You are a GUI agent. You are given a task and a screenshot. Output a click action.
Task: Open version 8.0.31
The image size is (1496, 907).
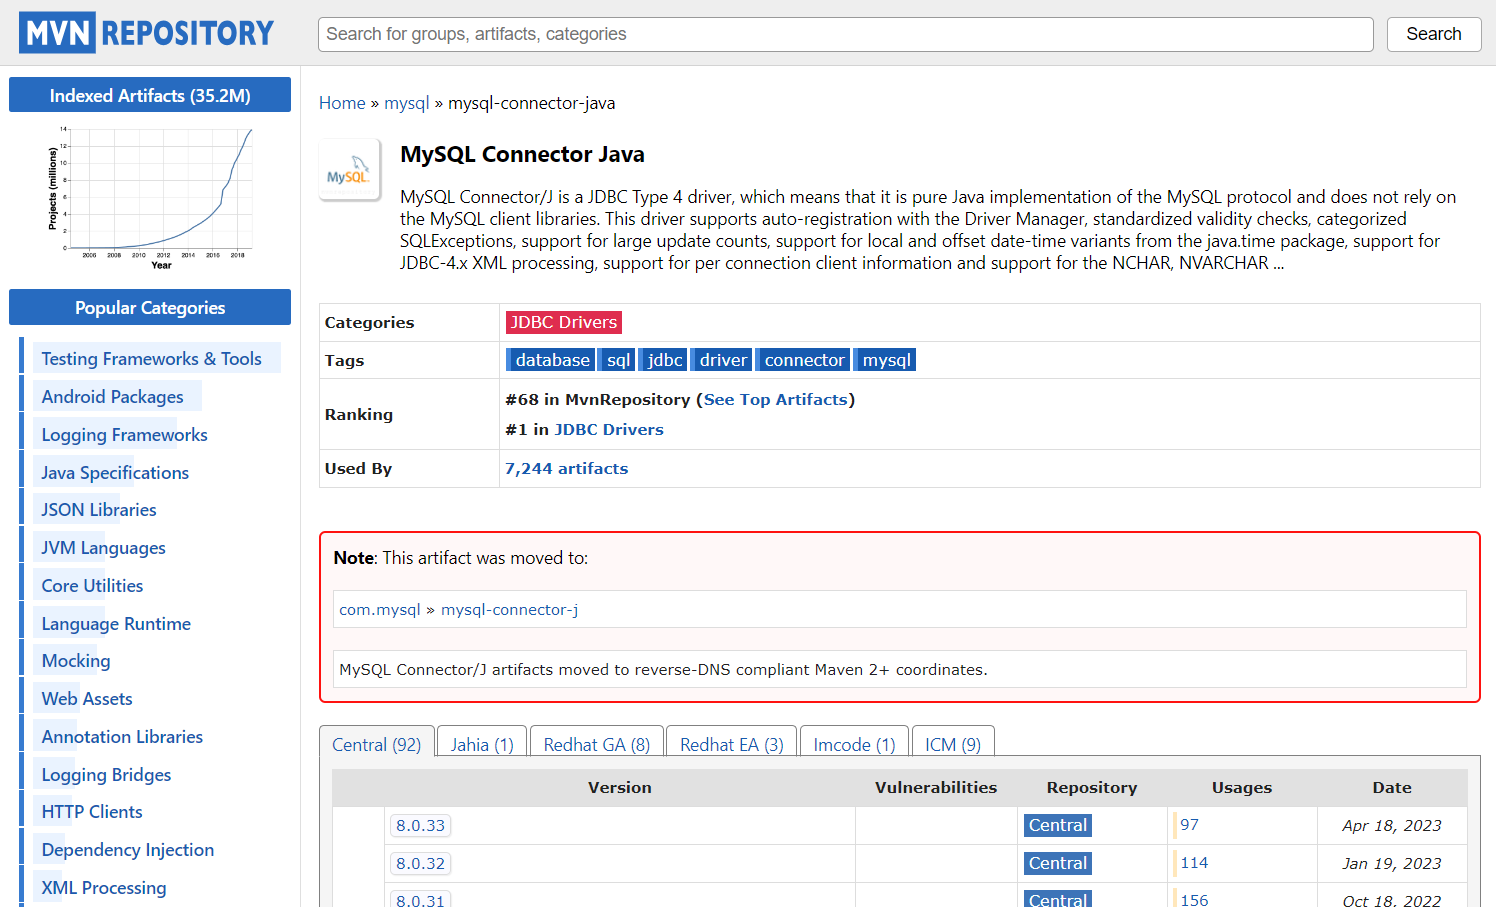(x=420, y=900)
